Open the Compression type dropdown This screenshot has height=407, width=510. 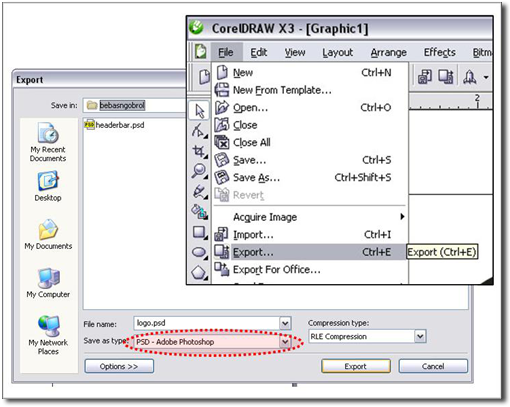[x=420, y=336]
